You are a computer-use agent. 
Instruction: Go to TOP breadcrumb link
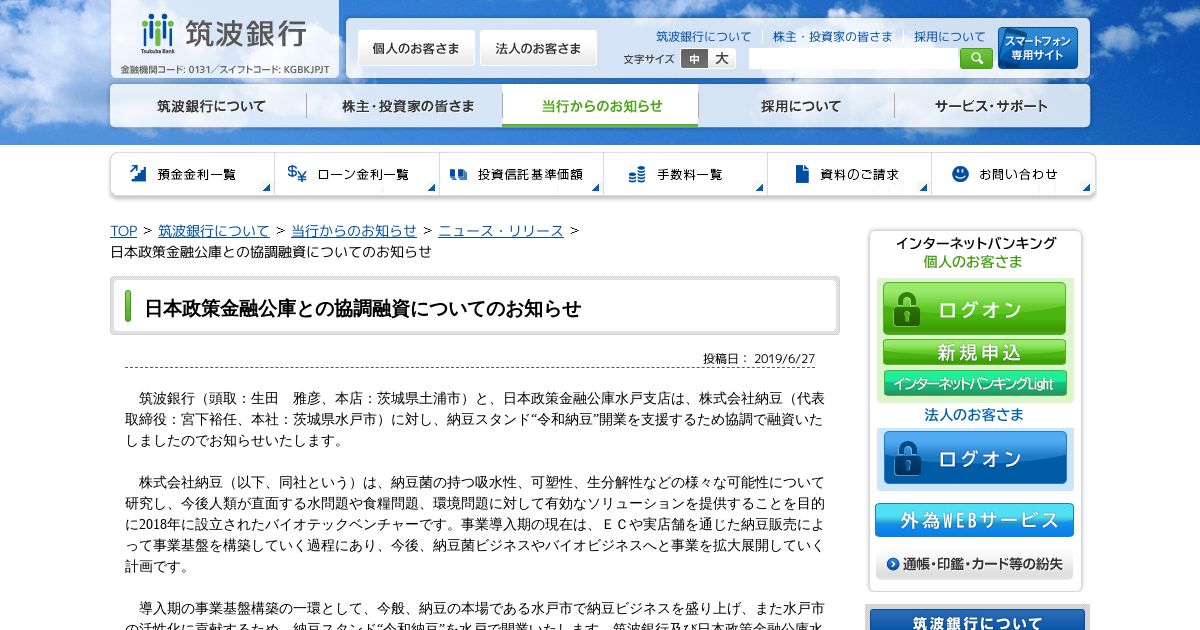(124, 231)
